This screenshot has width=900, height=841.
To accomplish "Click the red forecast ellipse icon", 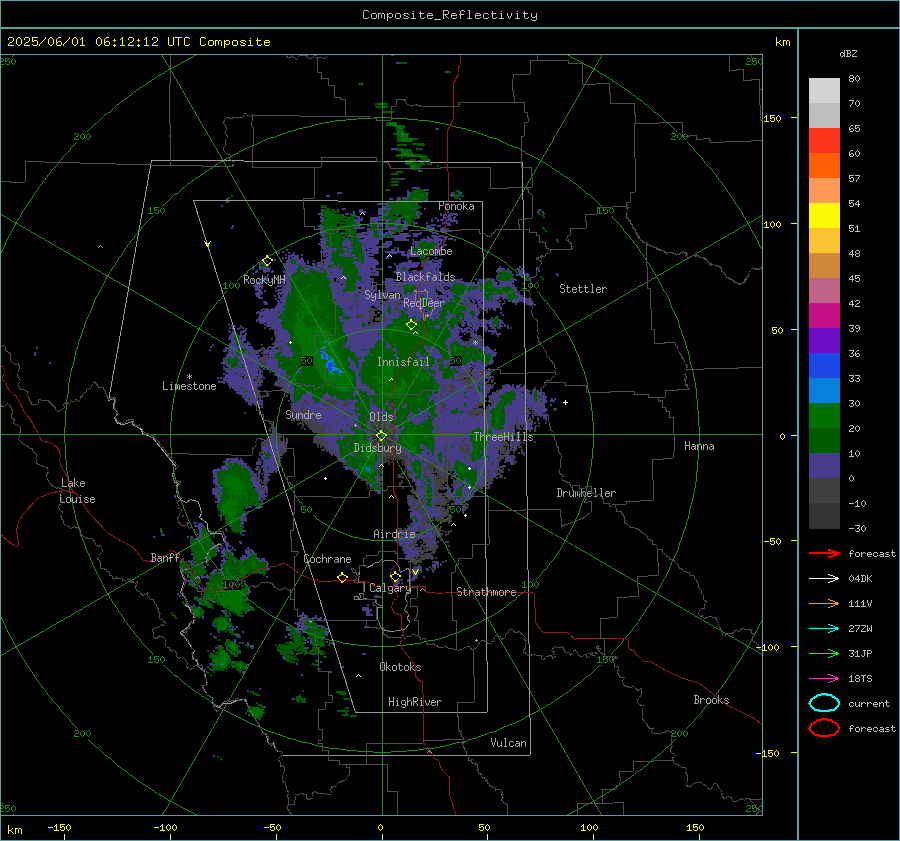I will pos(824,728).
